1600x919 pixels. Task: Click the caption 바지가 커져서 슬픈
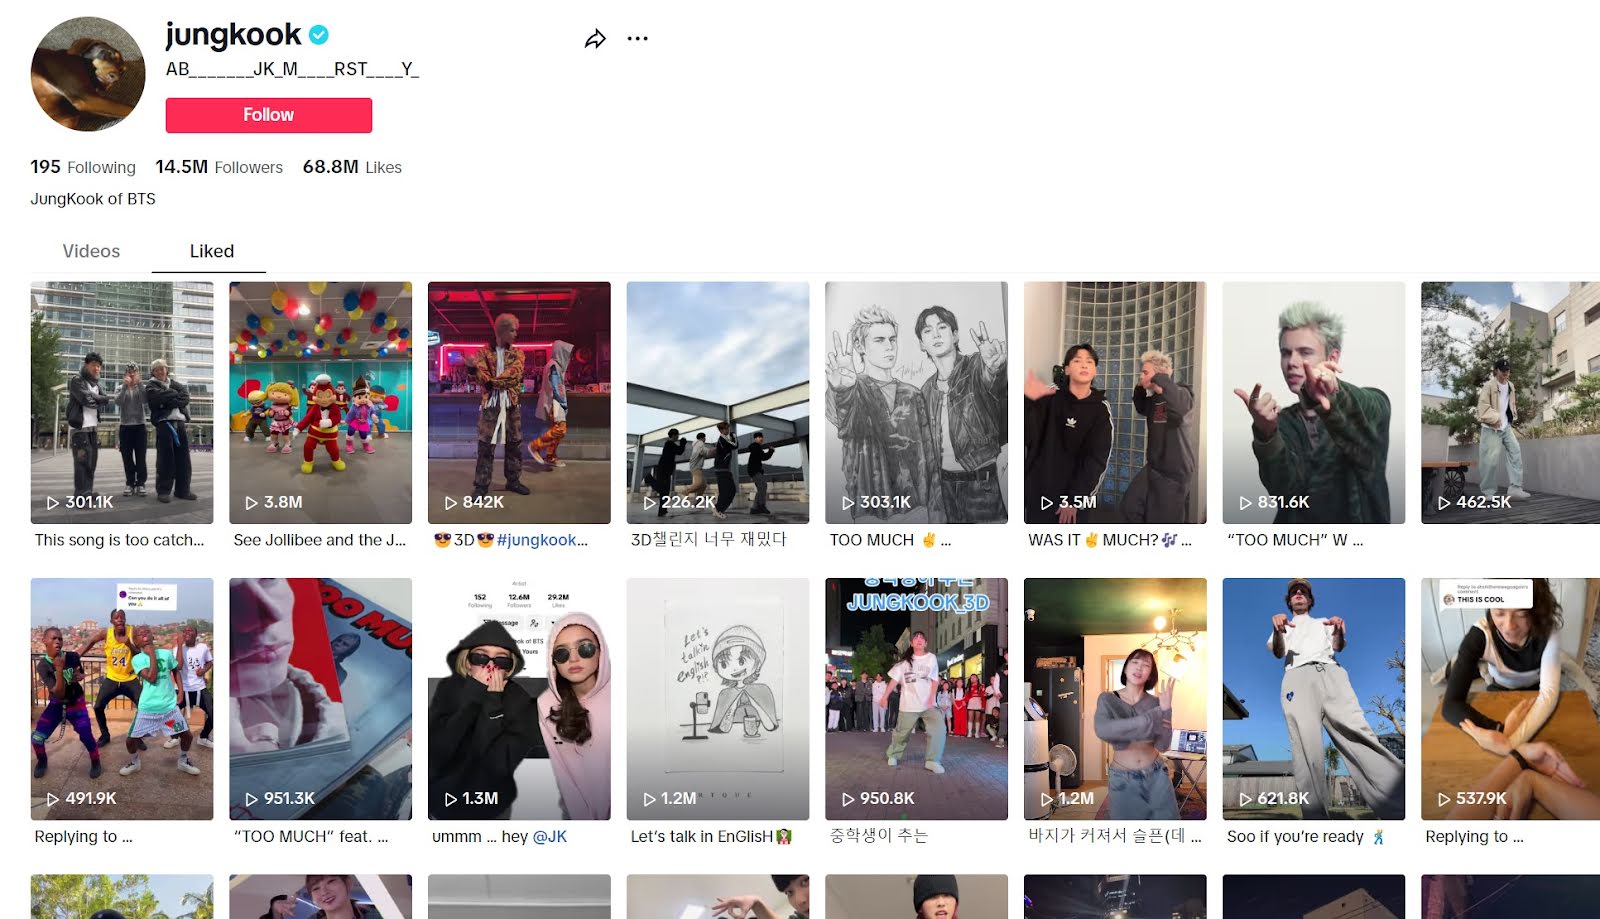1115,836
